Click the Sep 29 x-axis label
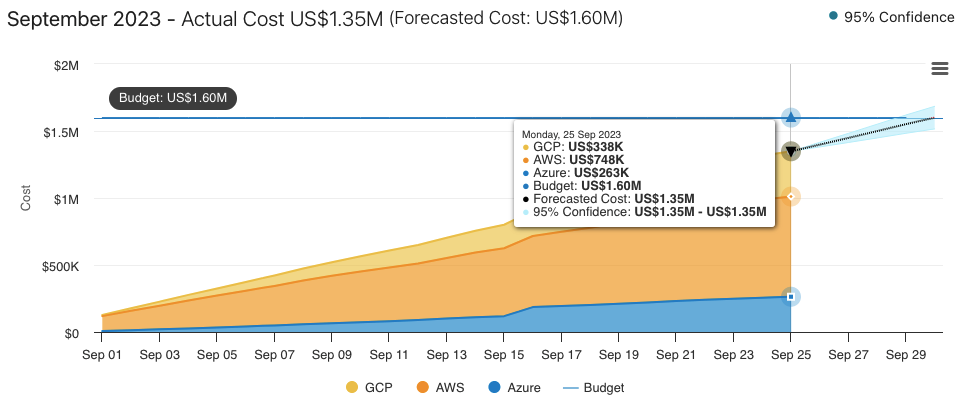 (x=905, y=354)
